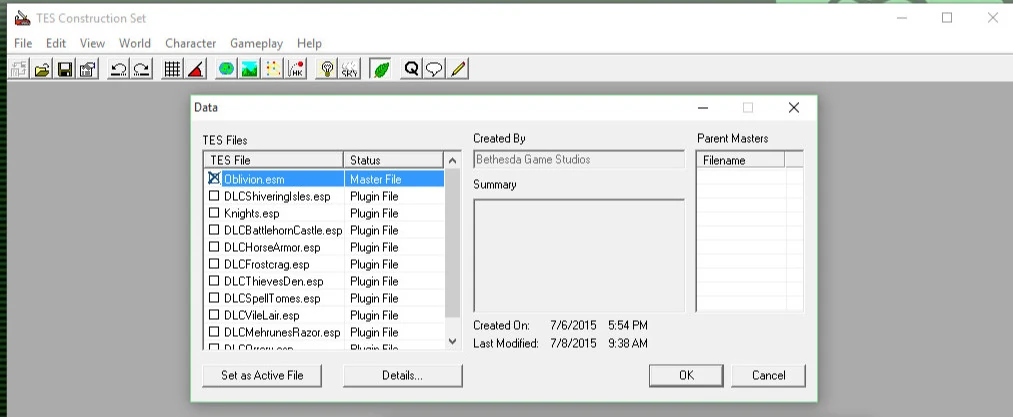Screen dimensions: 1013x417
Task: Toggle the SKY icon
Action: click(x=350, y=69)
